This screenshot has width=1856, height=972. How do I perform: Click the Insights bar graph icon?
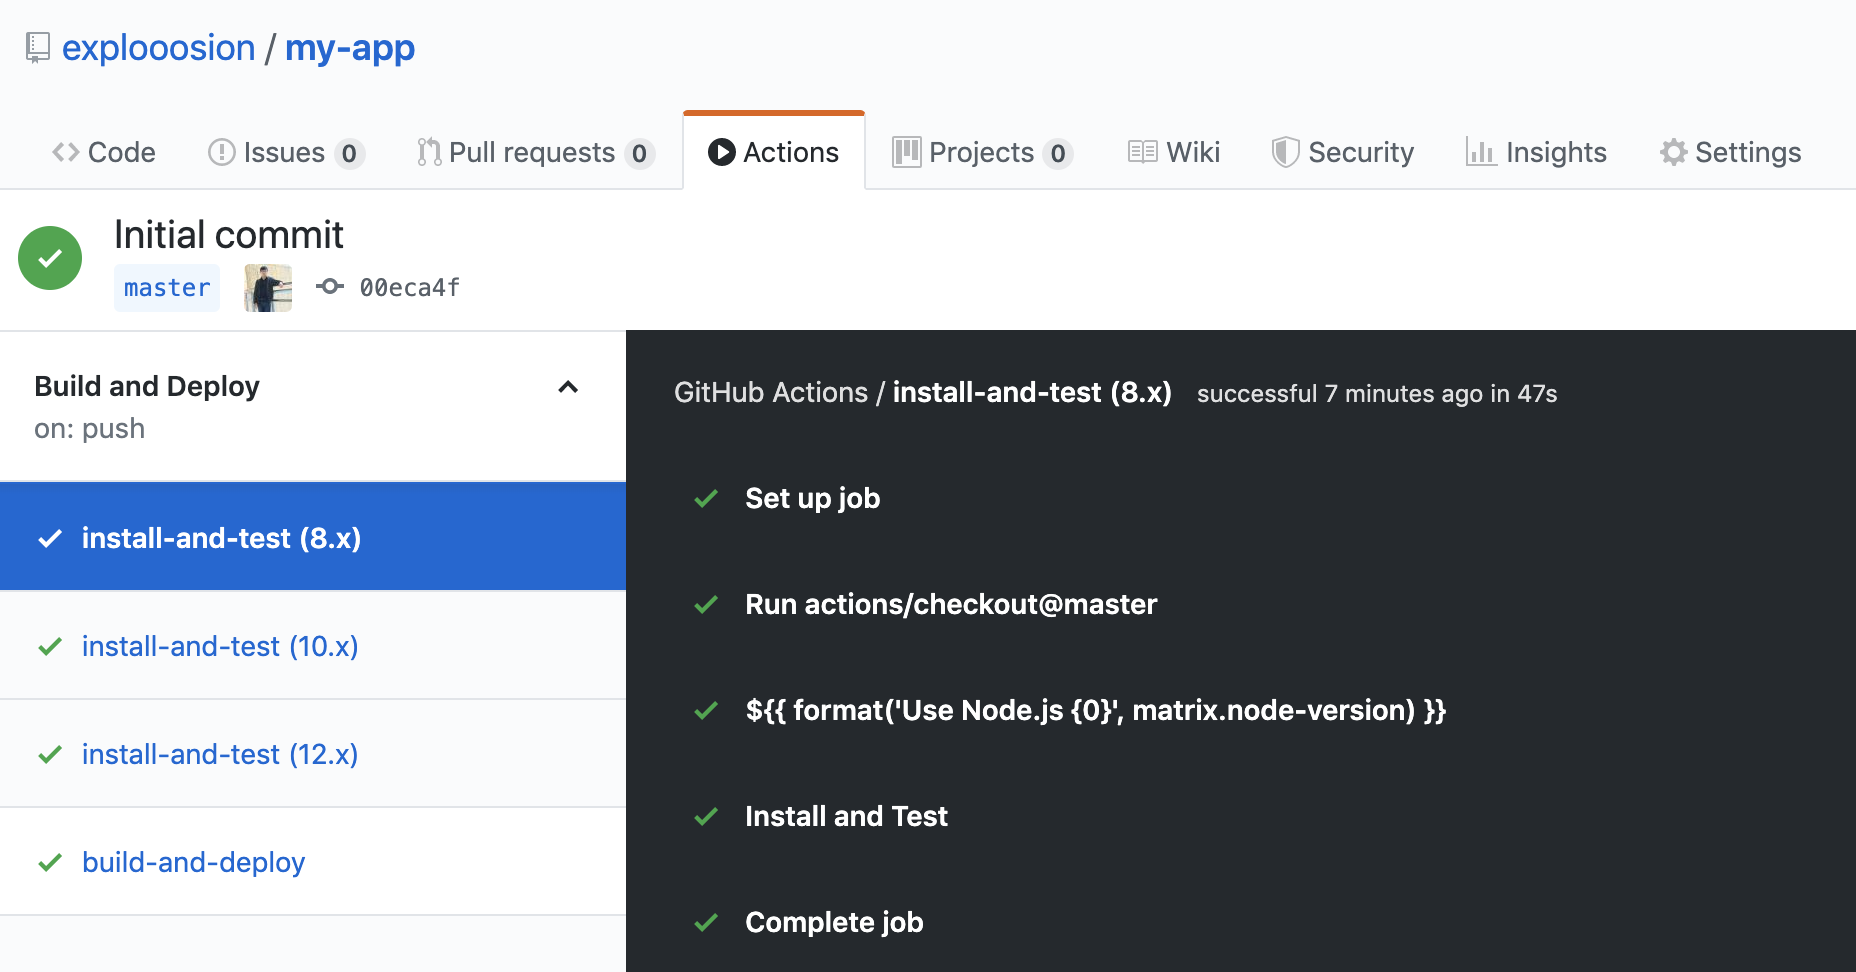point(1480,152)
